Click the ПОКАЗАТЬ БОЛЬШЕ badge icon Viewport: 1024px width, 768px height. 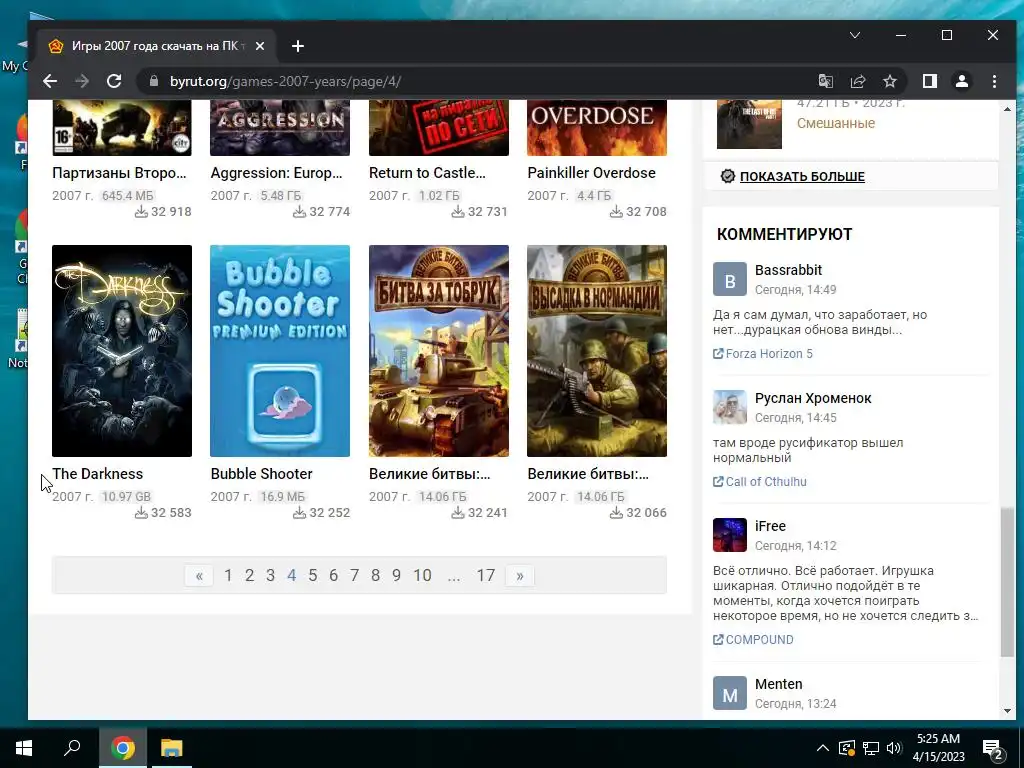pyautogui.click(x=728, y=176)
